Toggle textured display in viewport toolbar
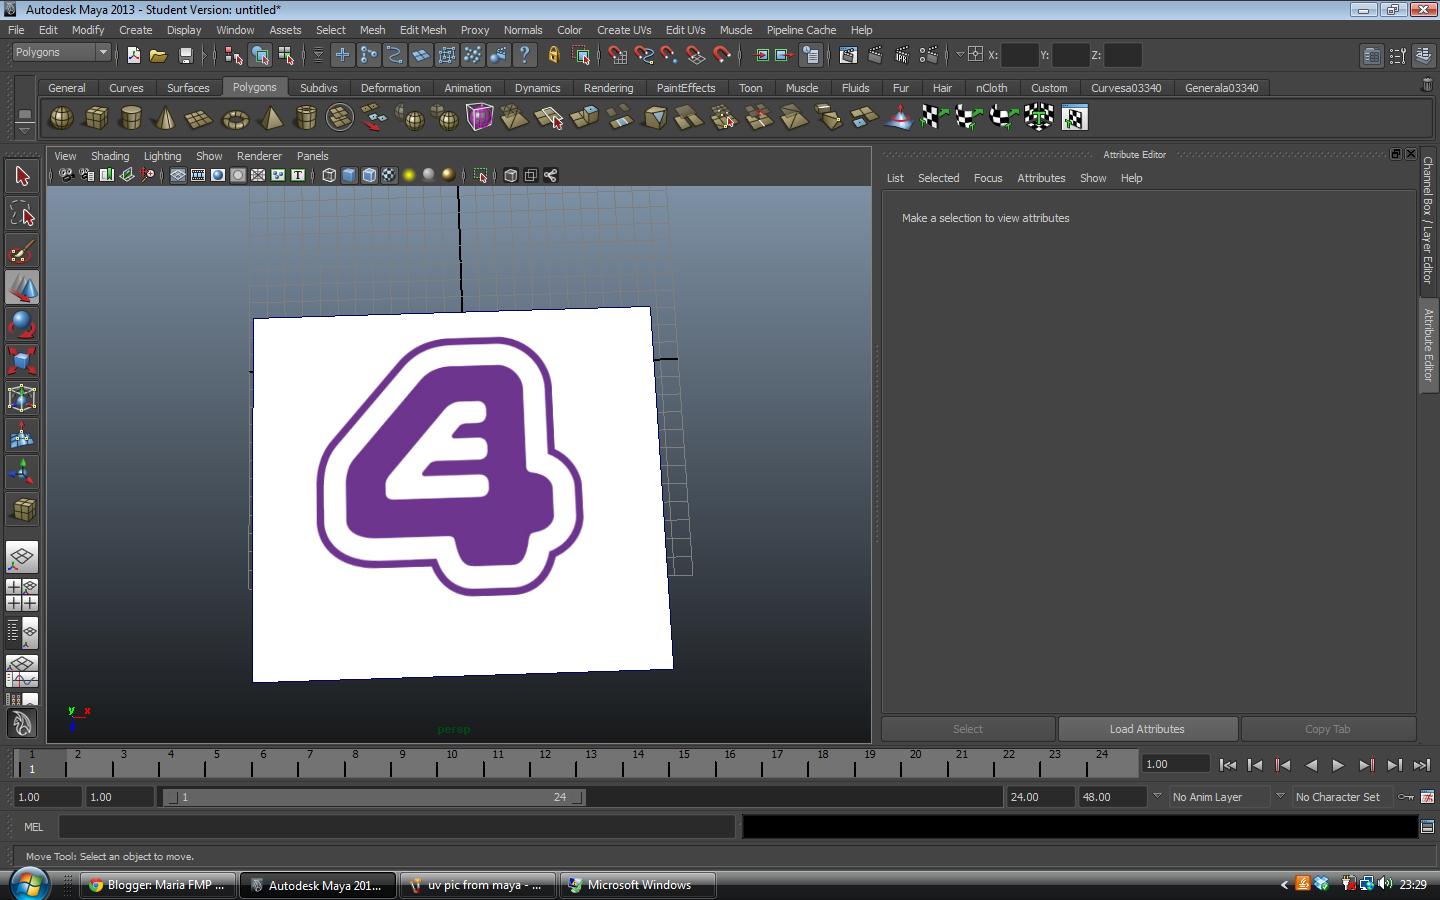Image resolution: width=1440 pixels, height=900 pixels. [389, 176]
